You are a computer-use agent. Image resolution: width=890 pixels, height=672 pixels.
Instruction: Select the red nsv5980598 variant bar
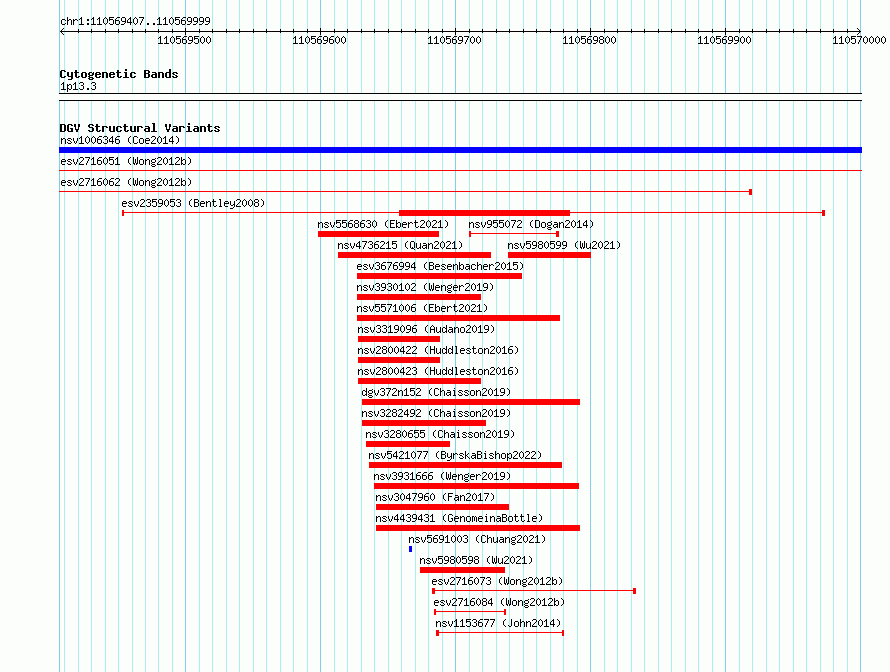pyautogui.click(x=463, y=570)
